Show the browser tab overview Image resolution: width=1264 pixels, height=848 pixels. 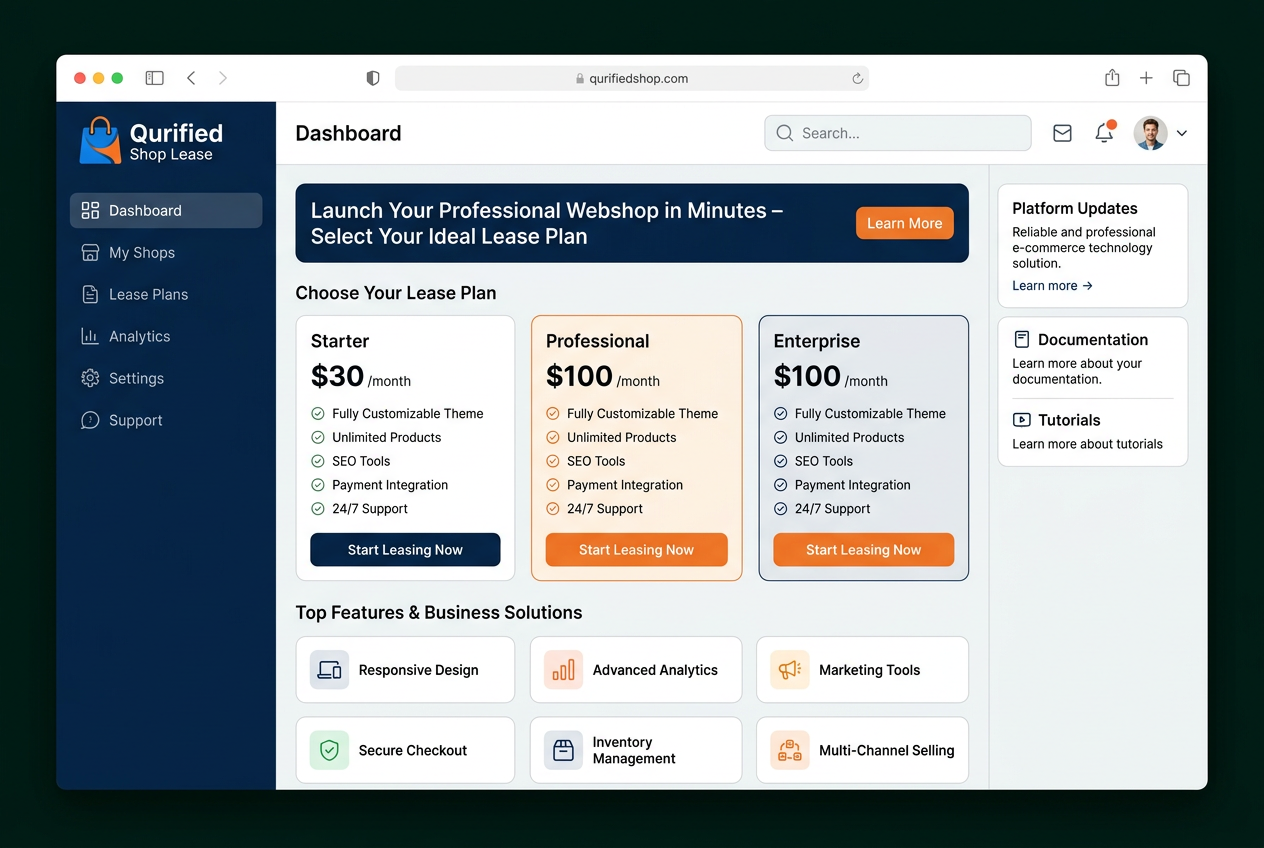1181,78
